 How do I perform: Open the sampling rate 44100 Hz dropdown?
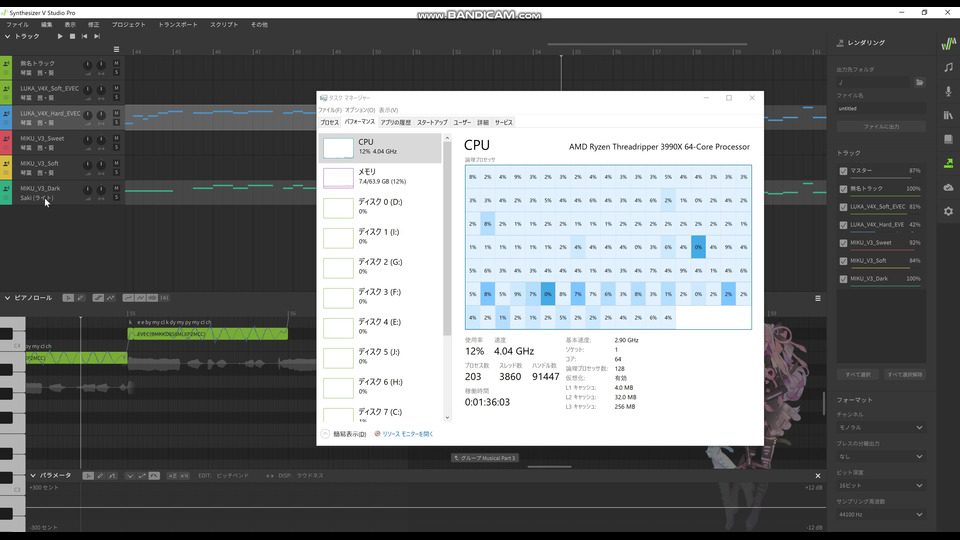coord(881,514)
